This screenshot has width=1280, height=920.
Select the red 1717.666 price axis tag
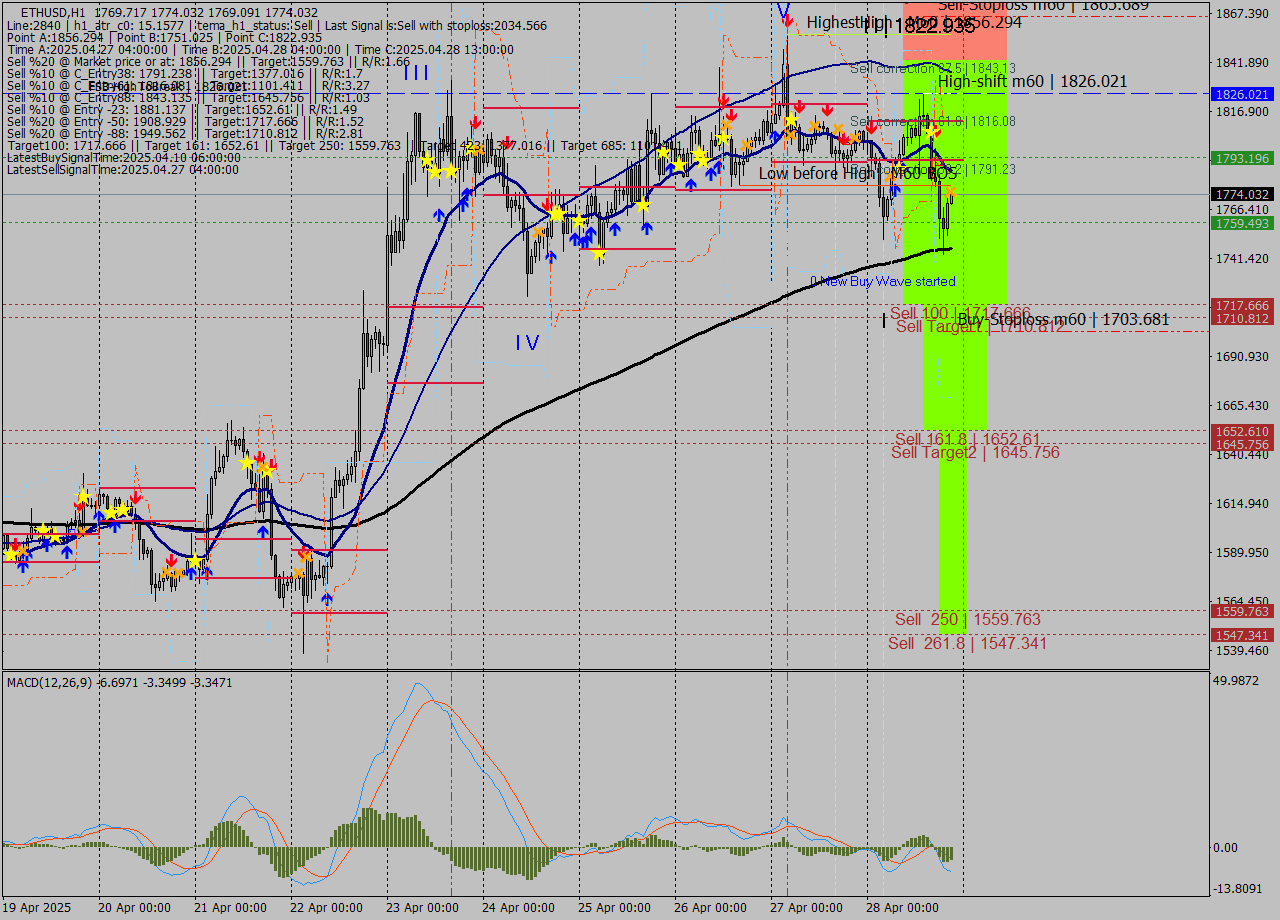pos(1240,305)
